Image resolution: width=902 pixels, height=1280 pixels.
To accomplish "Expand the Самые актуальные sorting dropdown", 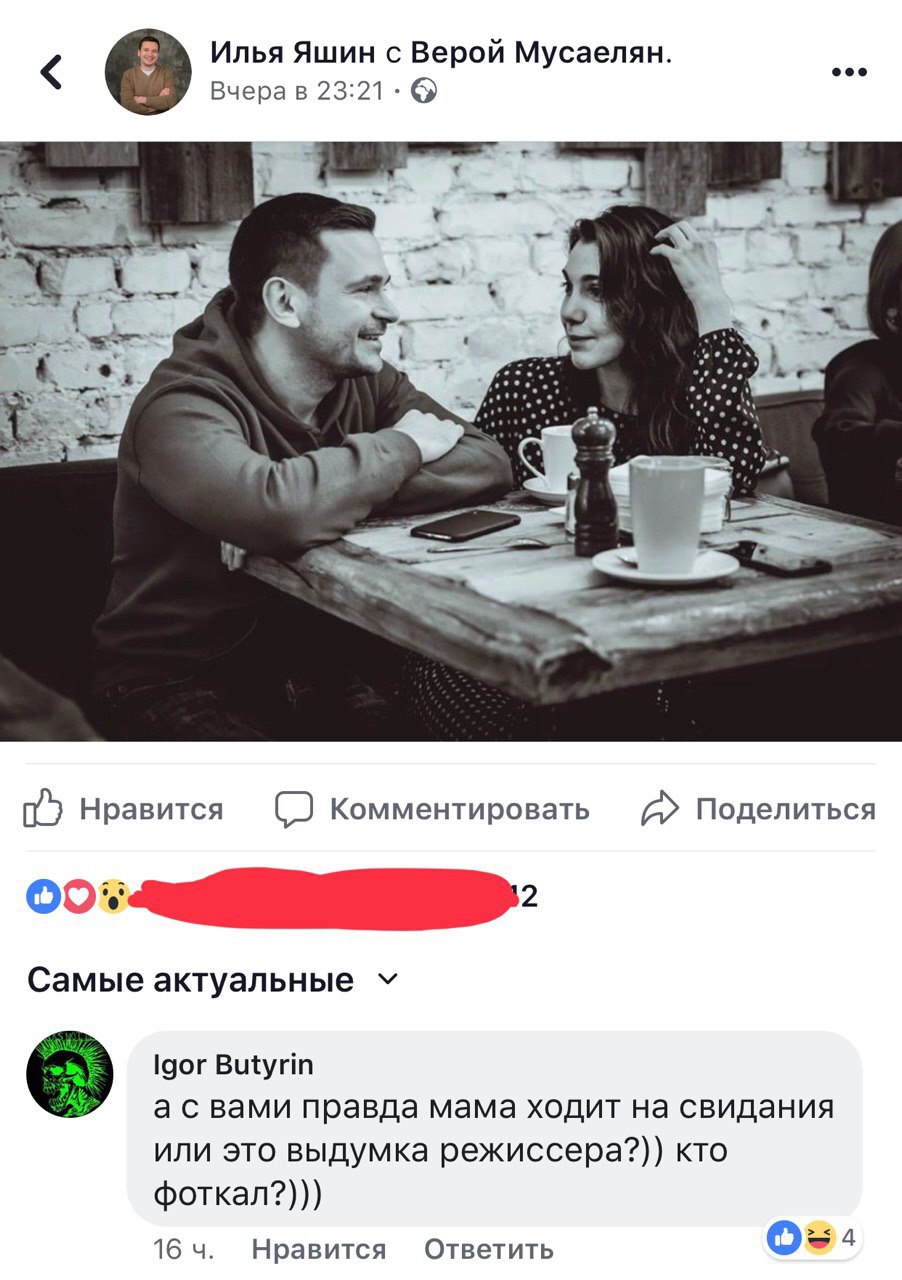I will (x=213, y=980).
